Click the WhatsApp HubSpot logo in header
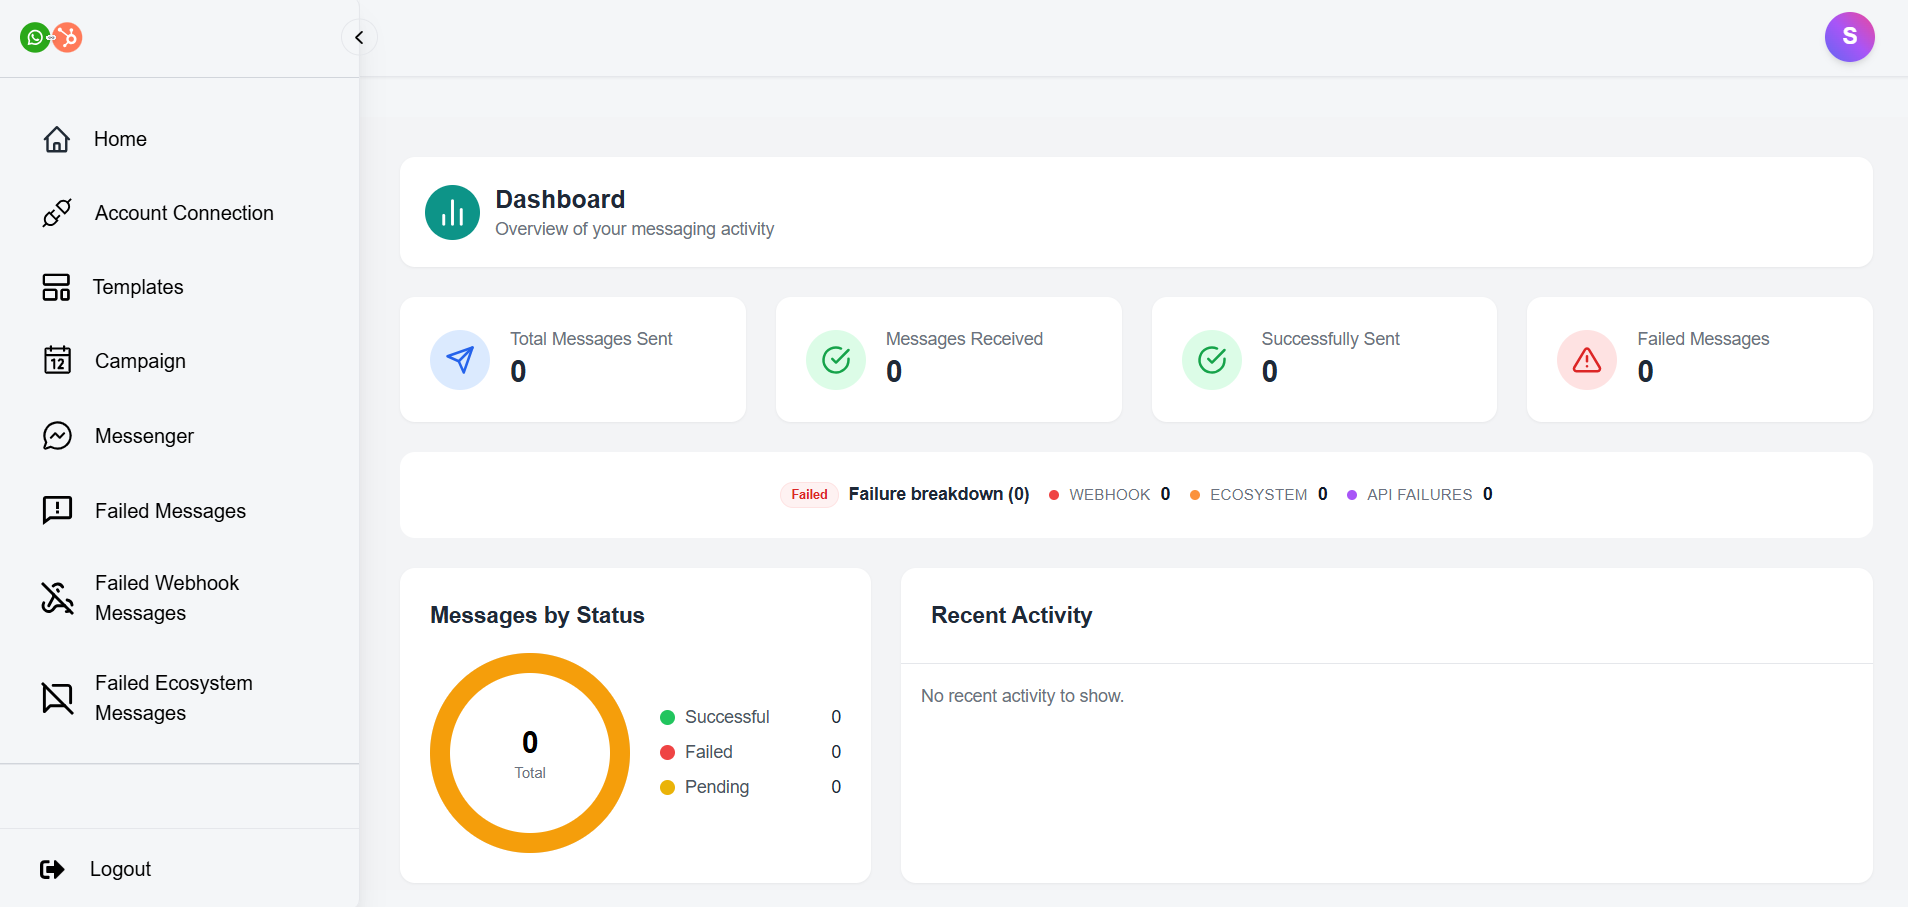The width and height of the screenshot is (1908, 907). 51,38
